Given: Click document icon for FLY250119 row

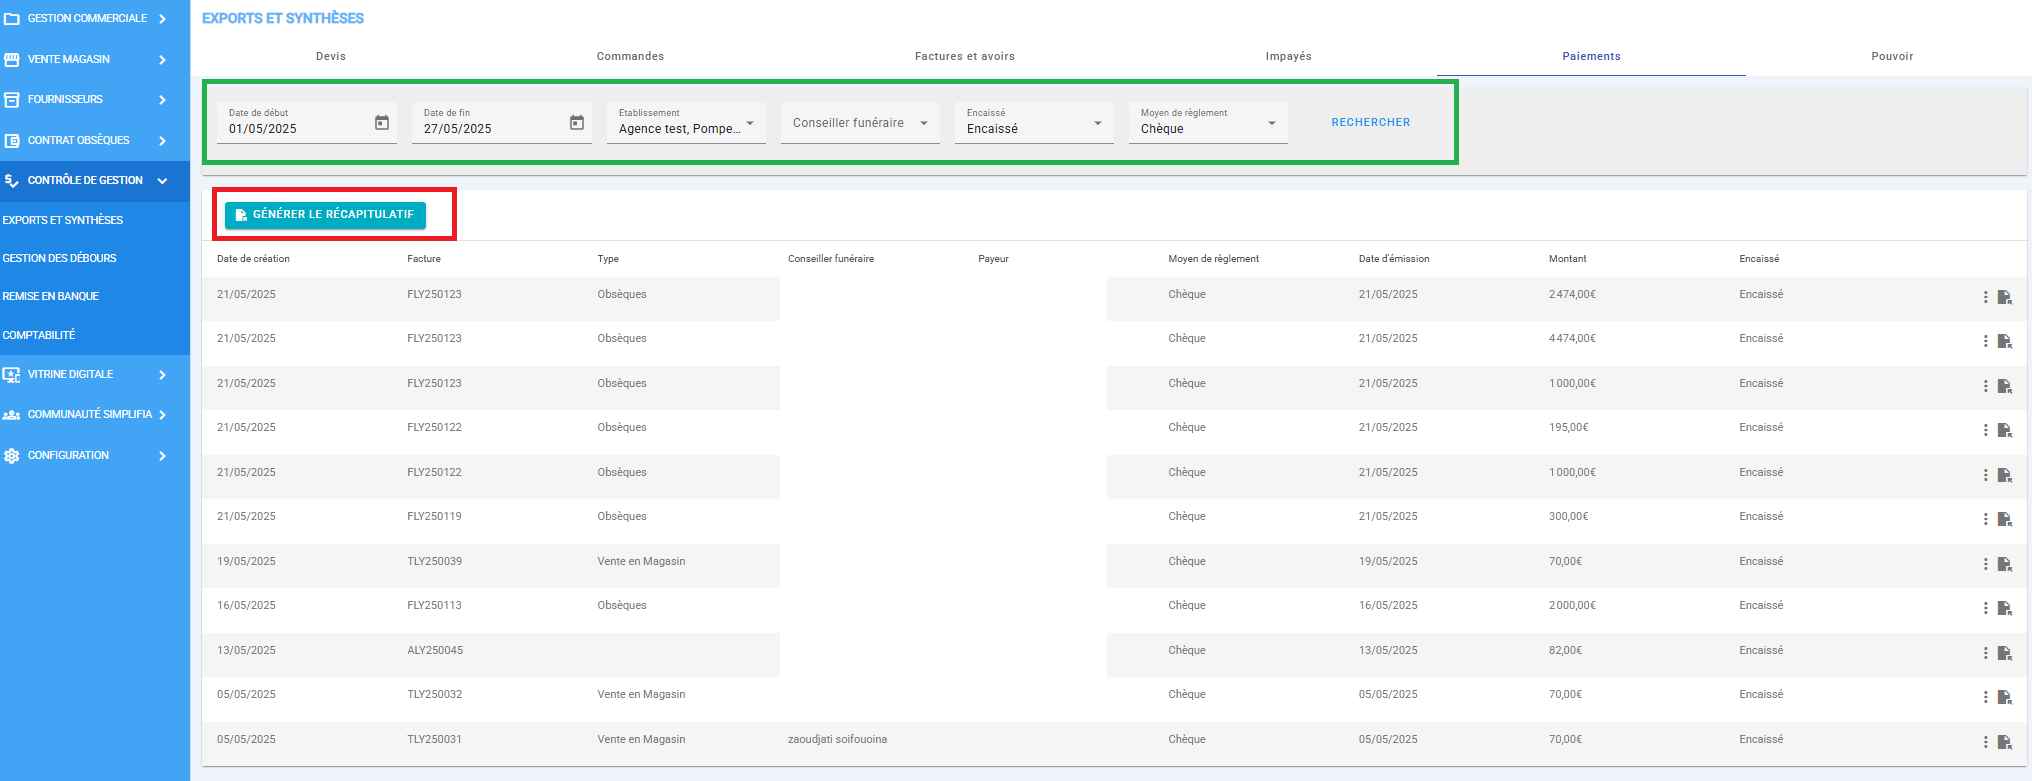Looking at the screenshot, I should click(x=2005, y=519).
